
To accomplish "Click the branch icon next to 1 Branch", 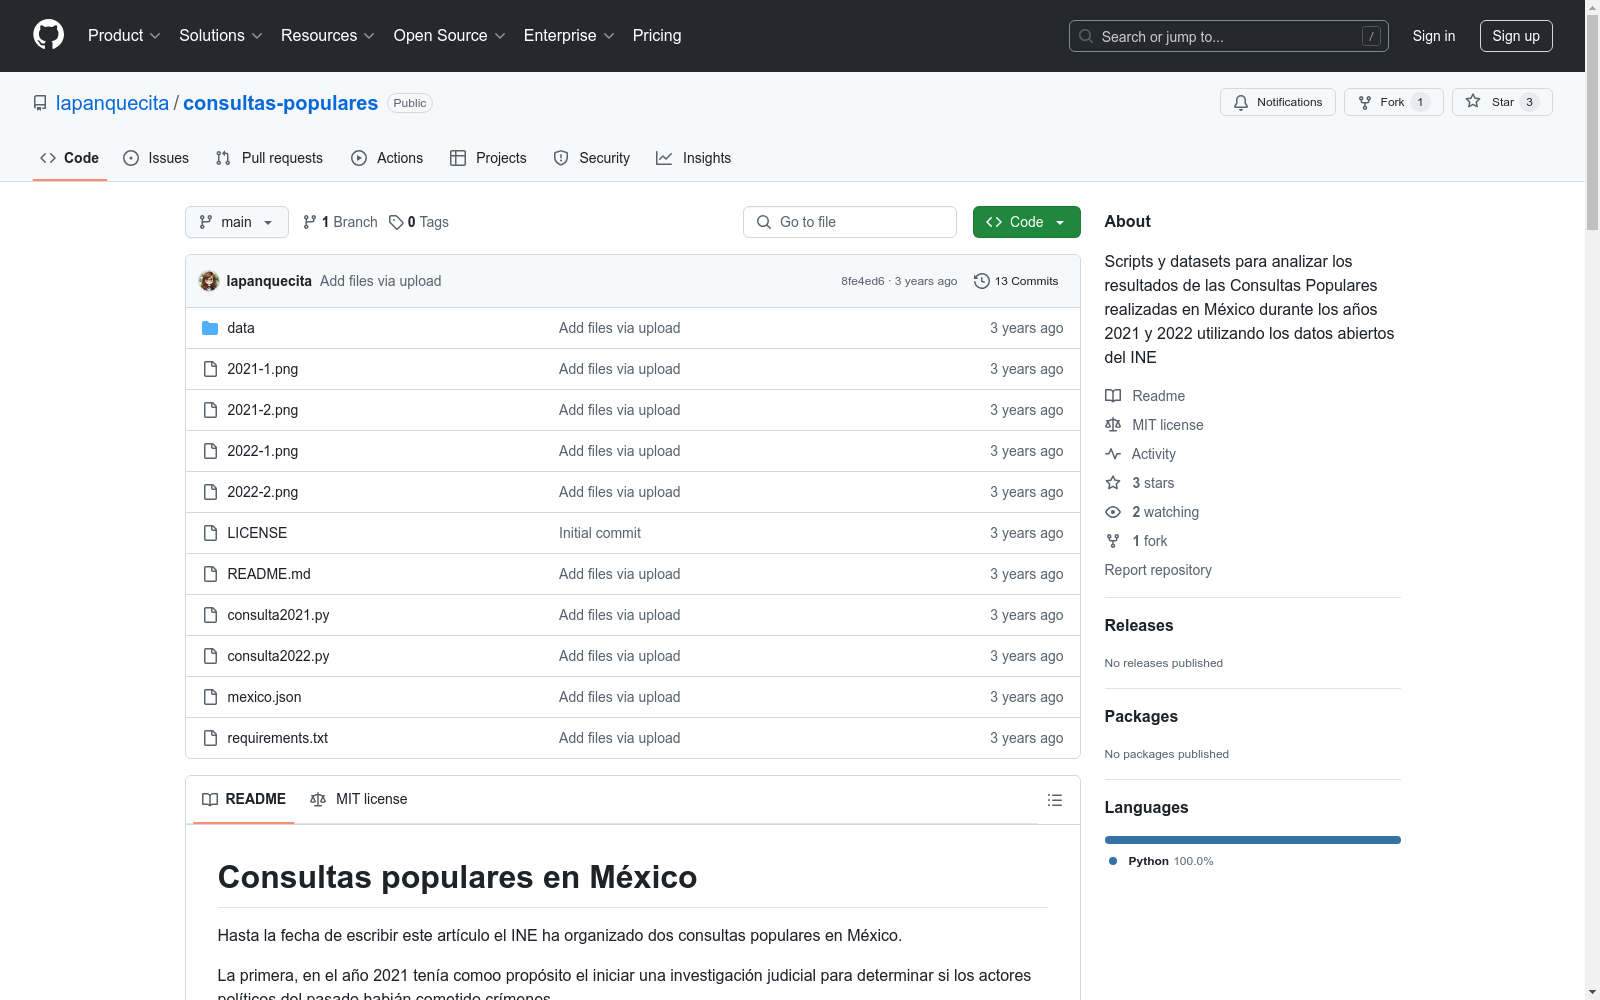I will tap(310, 222).
